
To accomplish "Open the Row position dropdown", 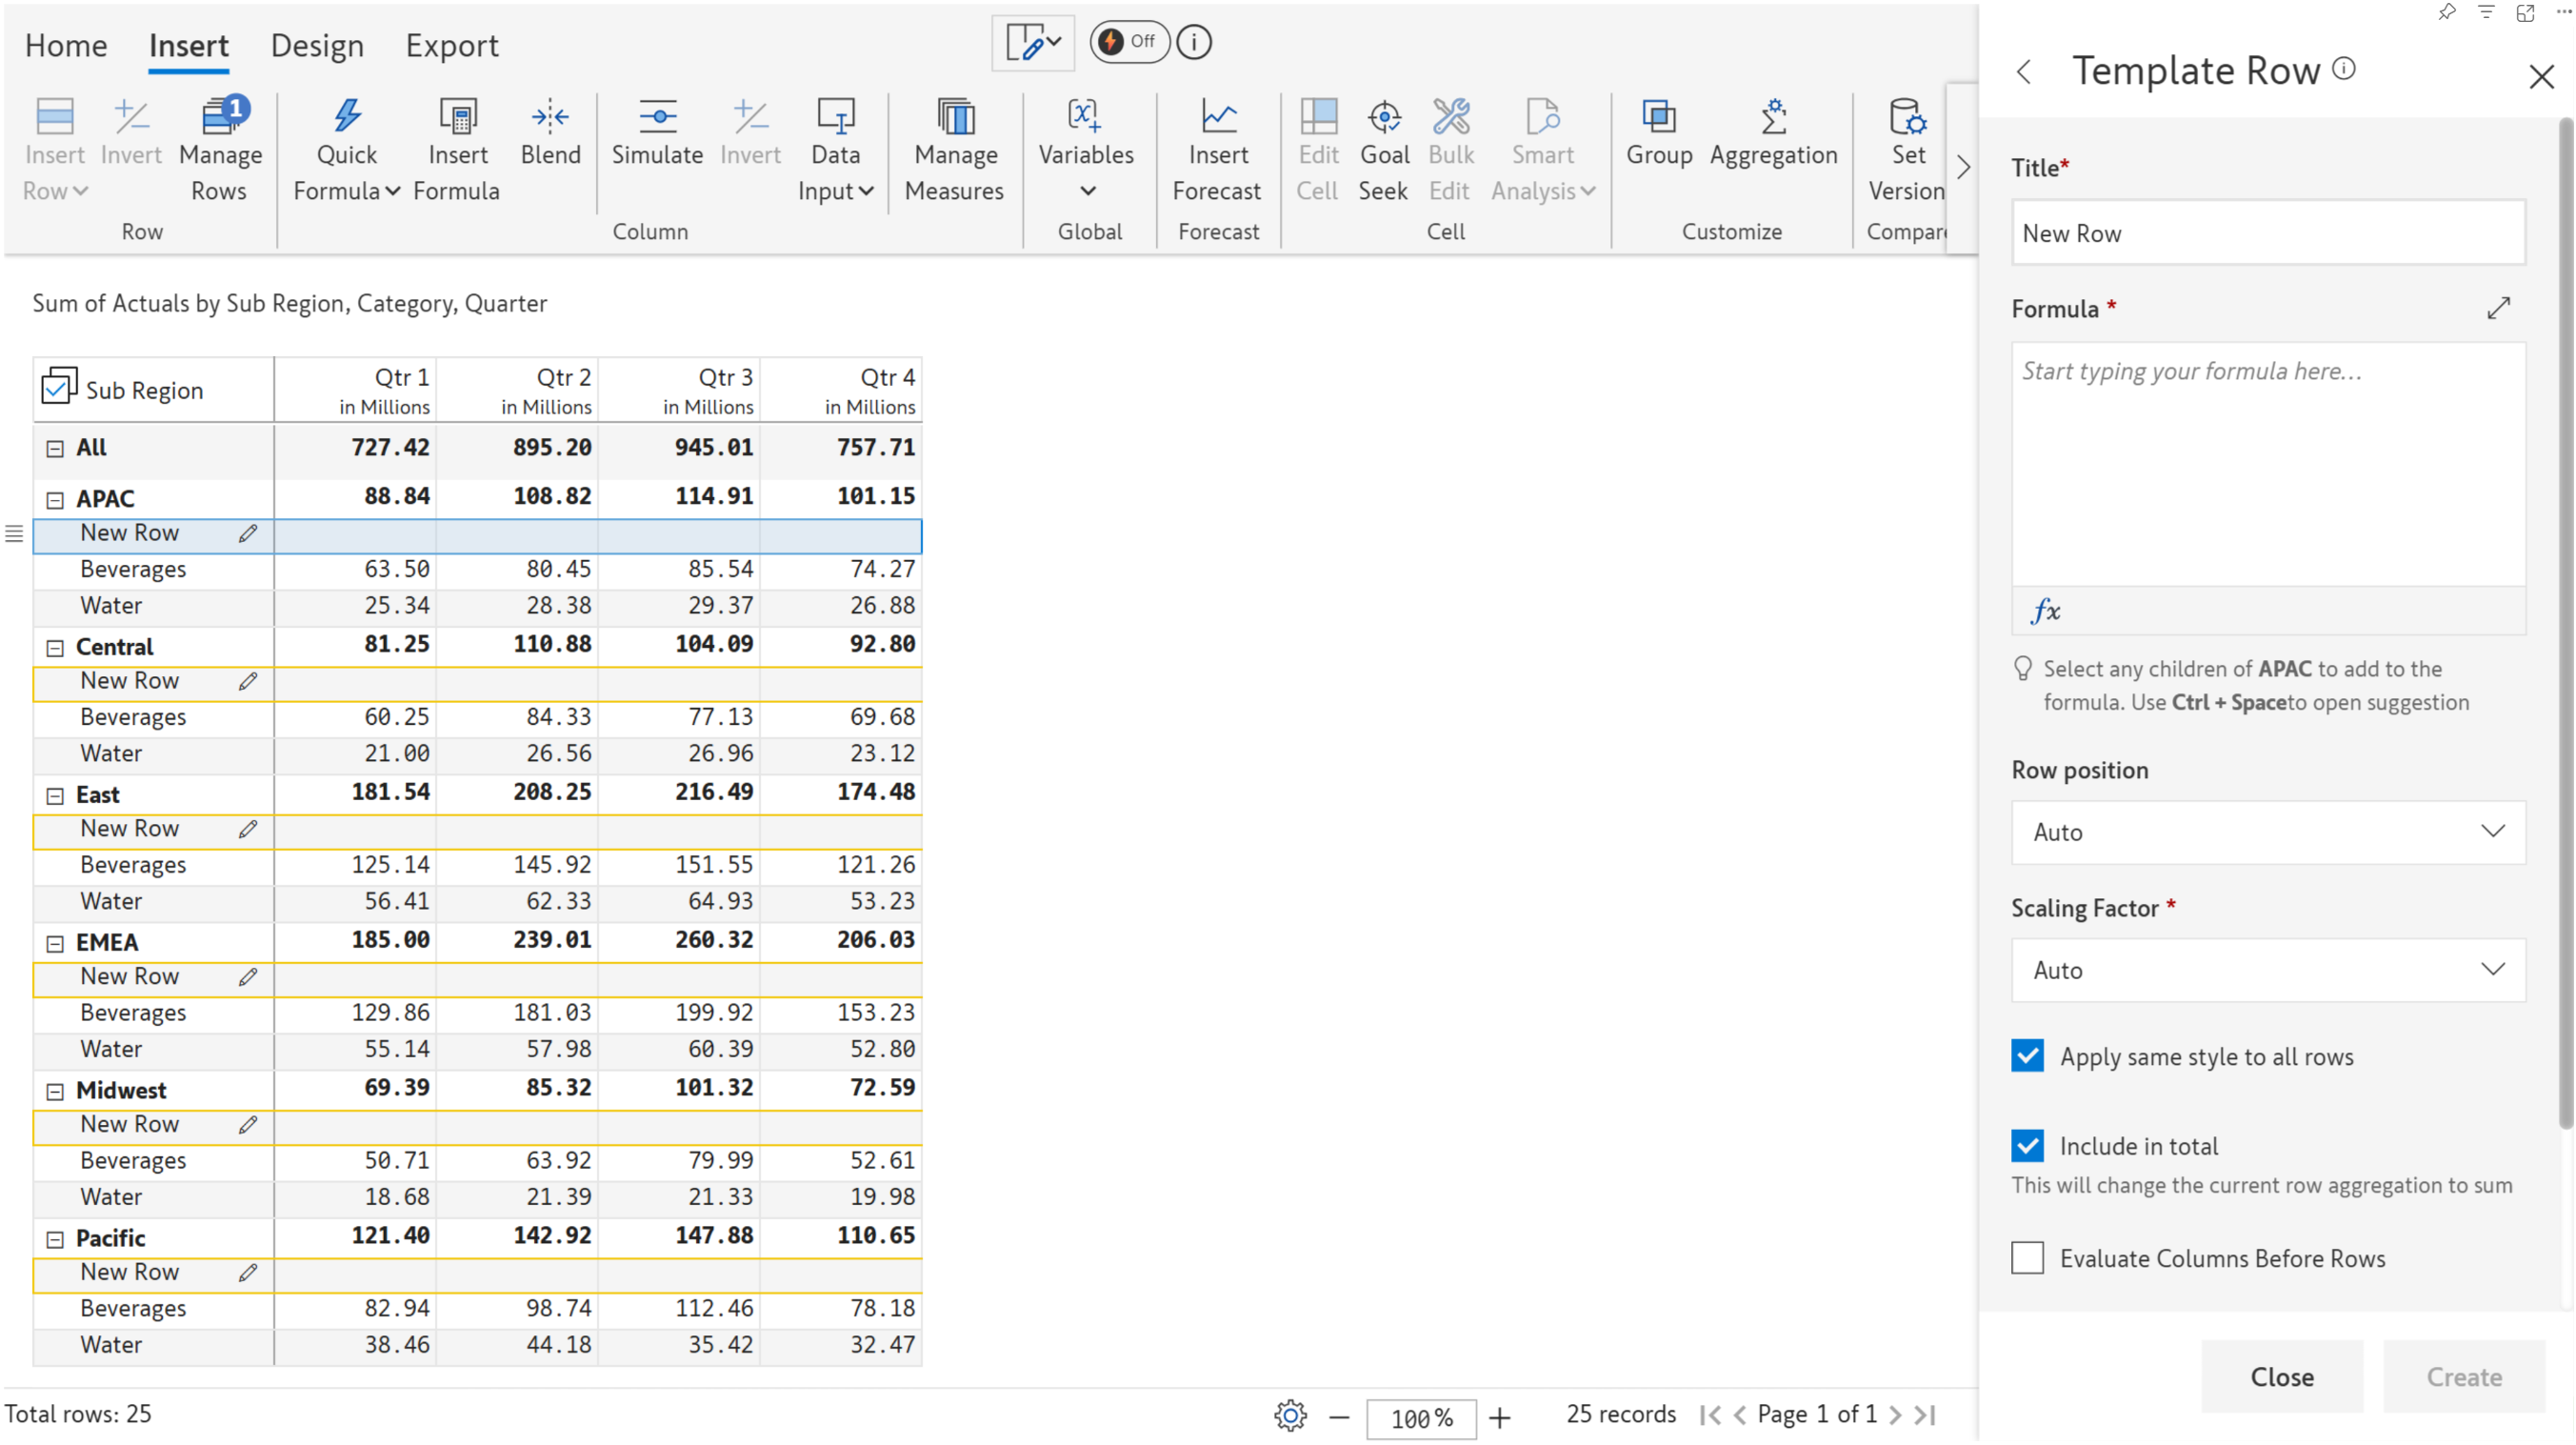I will 2267,832.
